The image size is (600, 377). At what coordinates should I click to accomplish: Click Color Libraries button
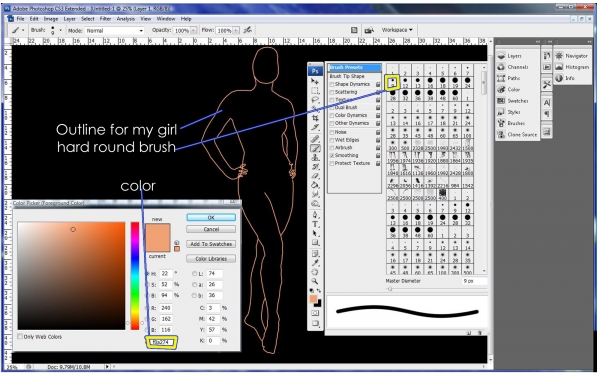point(211,259)
